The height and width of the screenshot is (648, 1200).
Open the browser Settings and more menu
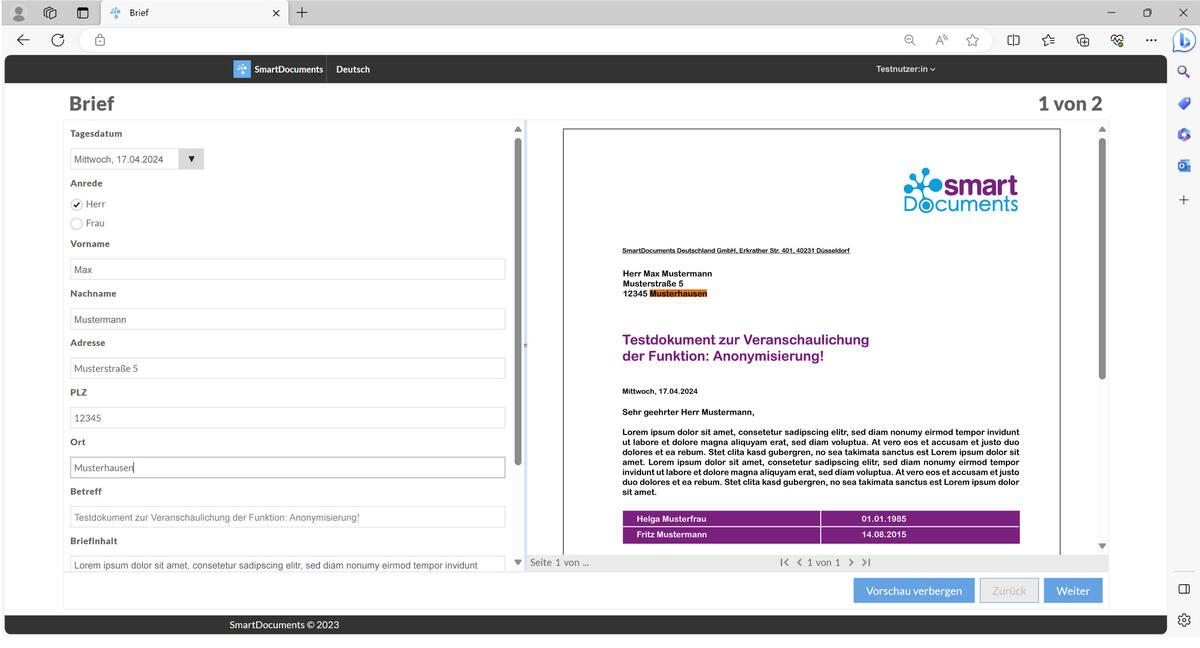coord(1151,40)
